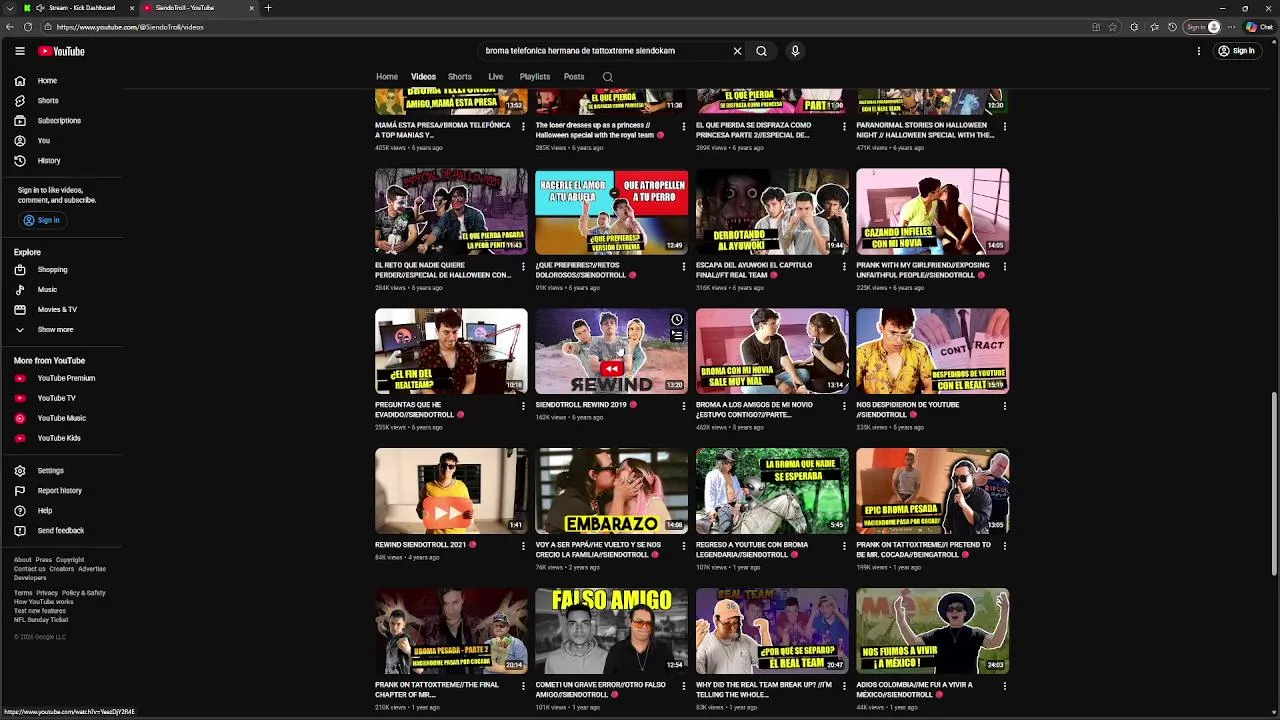This screenshot has width=1280, height=720.
Task: Open the EMBARAZO video thumbnail
Action: point(611,491)
